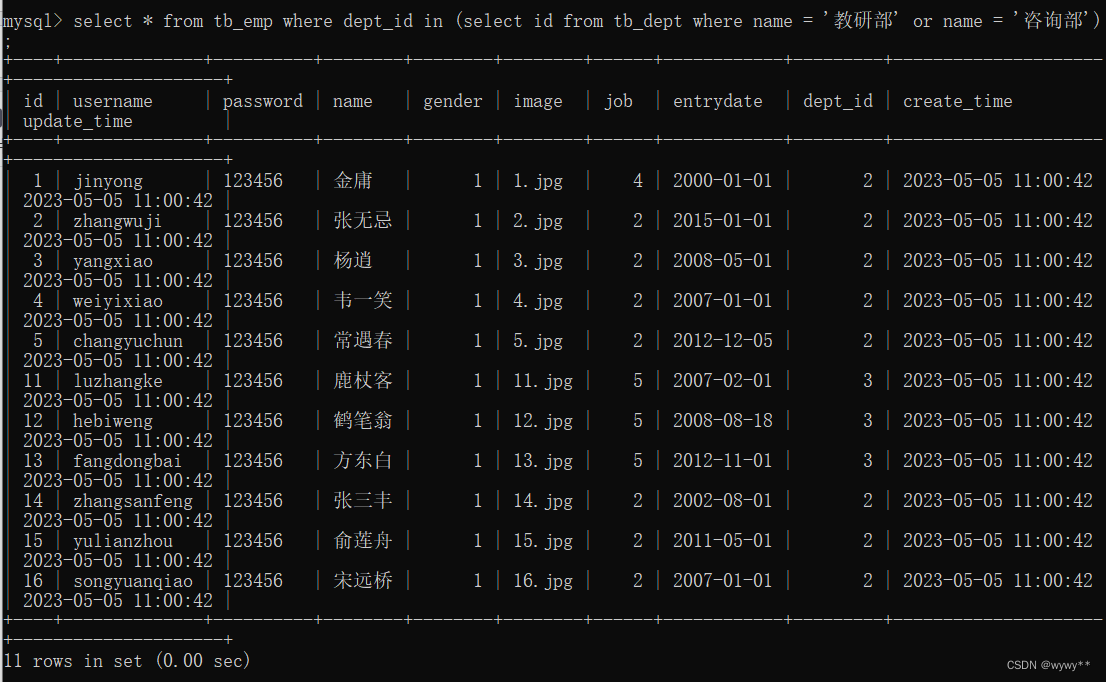The width and height of the screenshot is (1106, 682).
Task: Click the name 杨逍
Action: coord(353,261)
